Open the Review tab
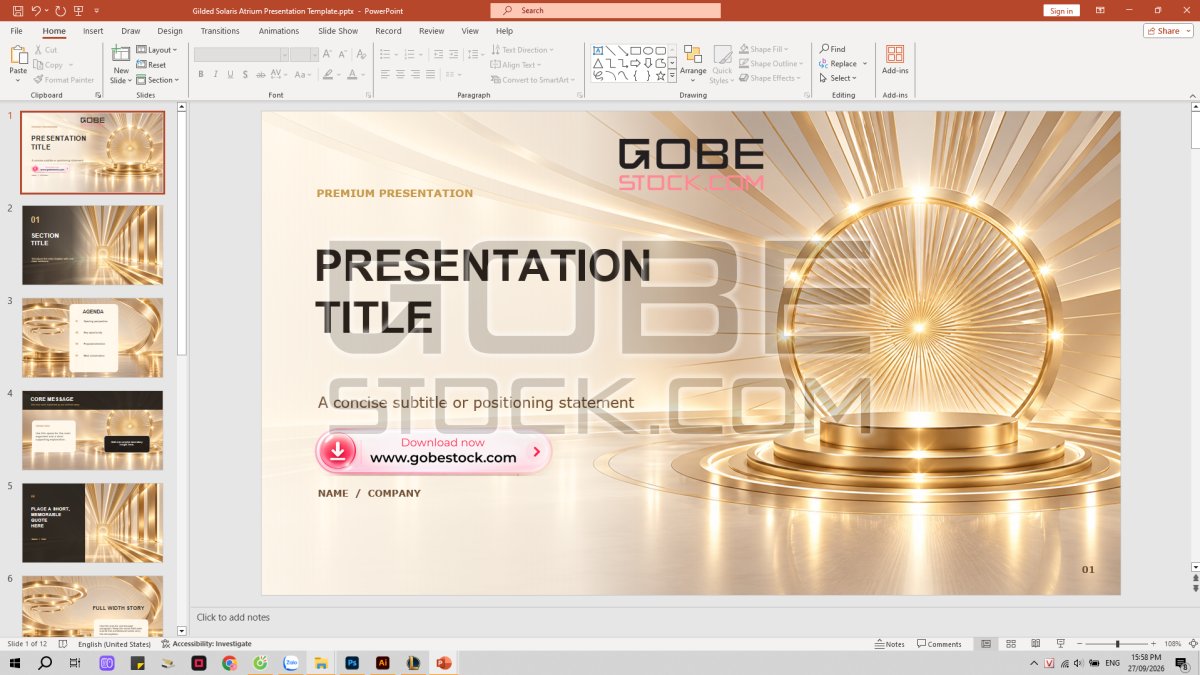 (432, 31)
